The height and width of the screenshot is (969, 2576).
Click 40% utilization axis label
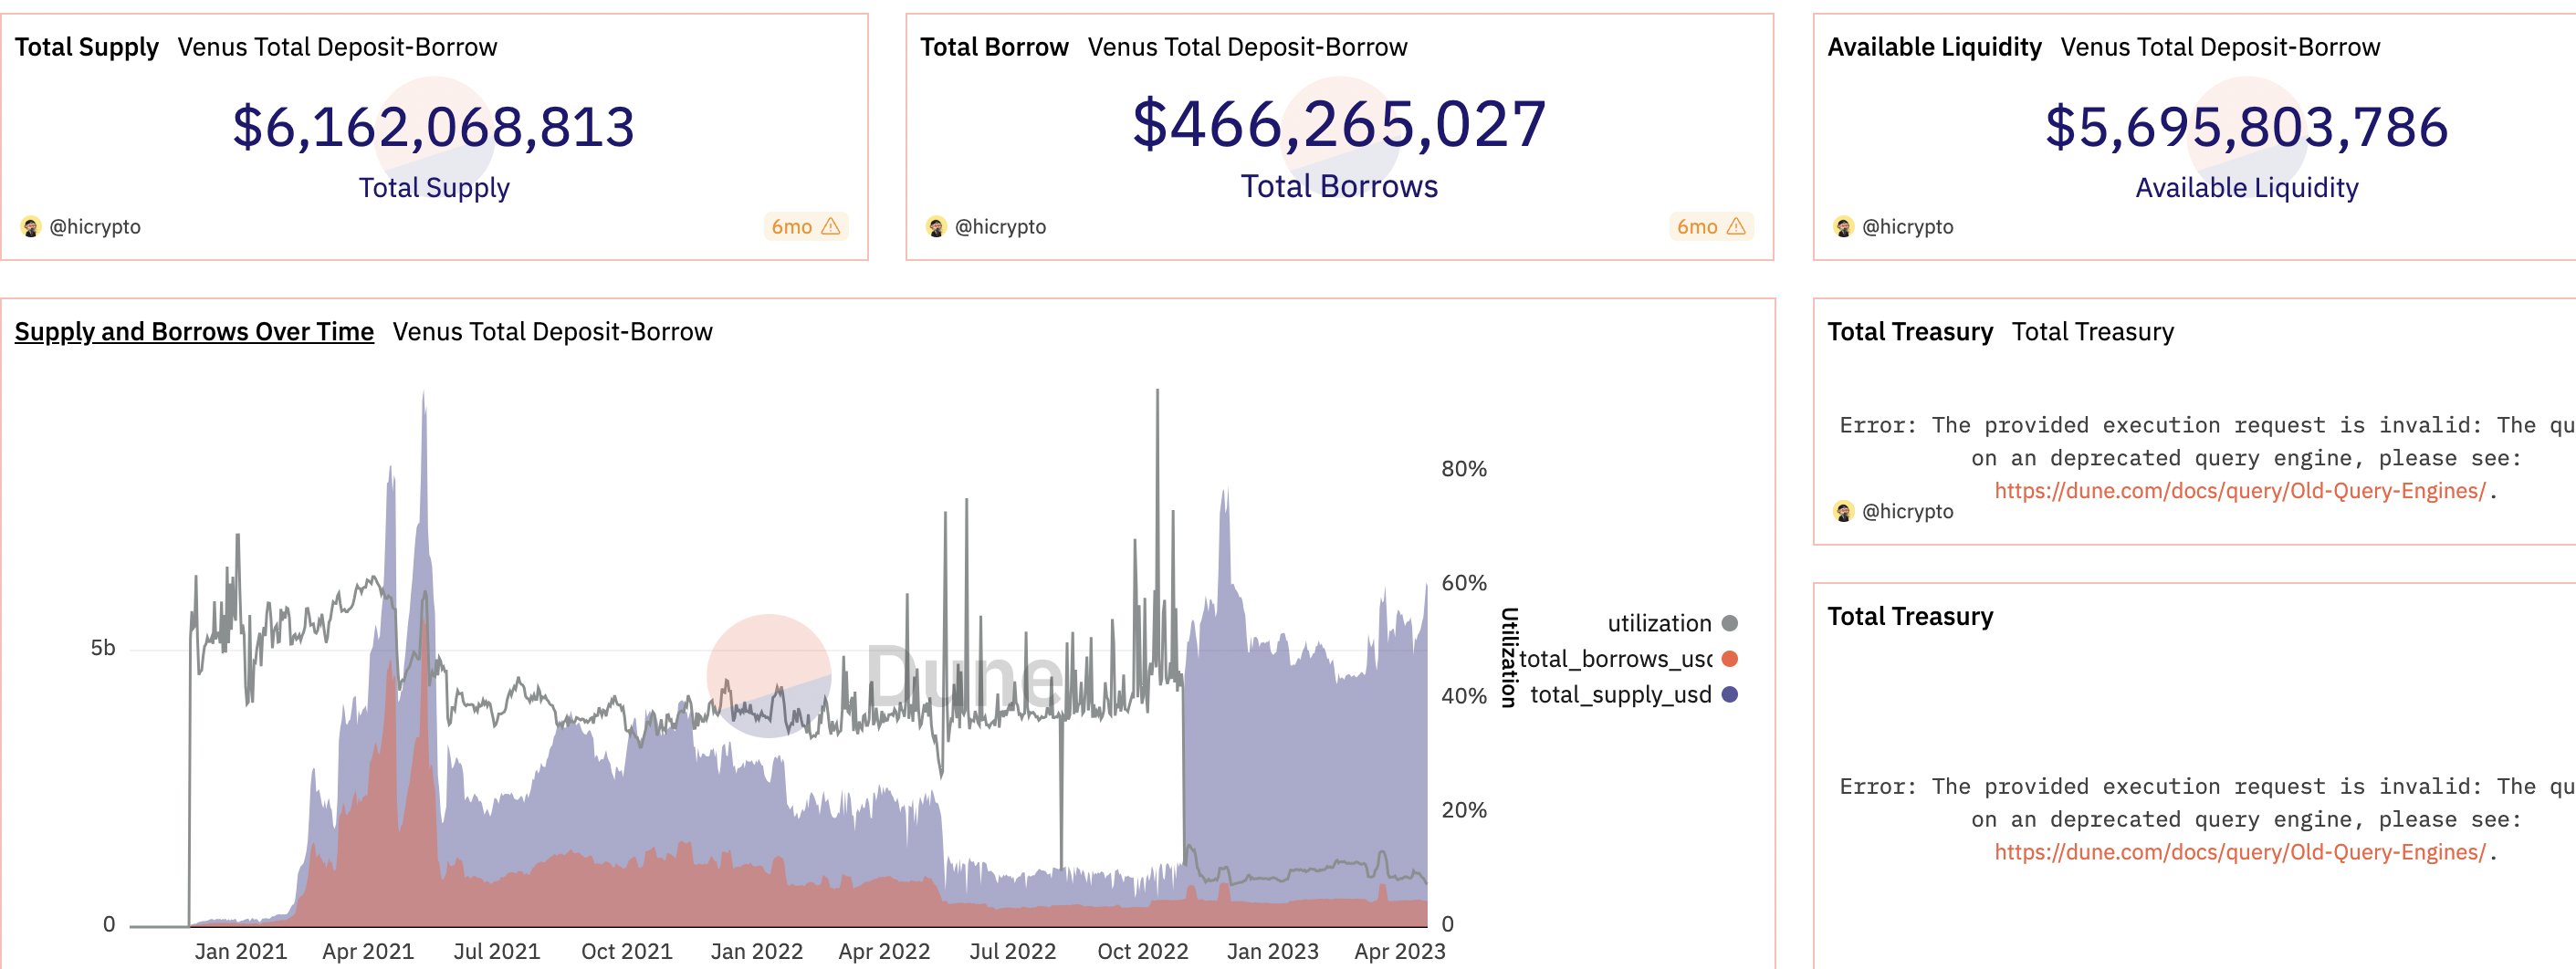(1464, 696)
